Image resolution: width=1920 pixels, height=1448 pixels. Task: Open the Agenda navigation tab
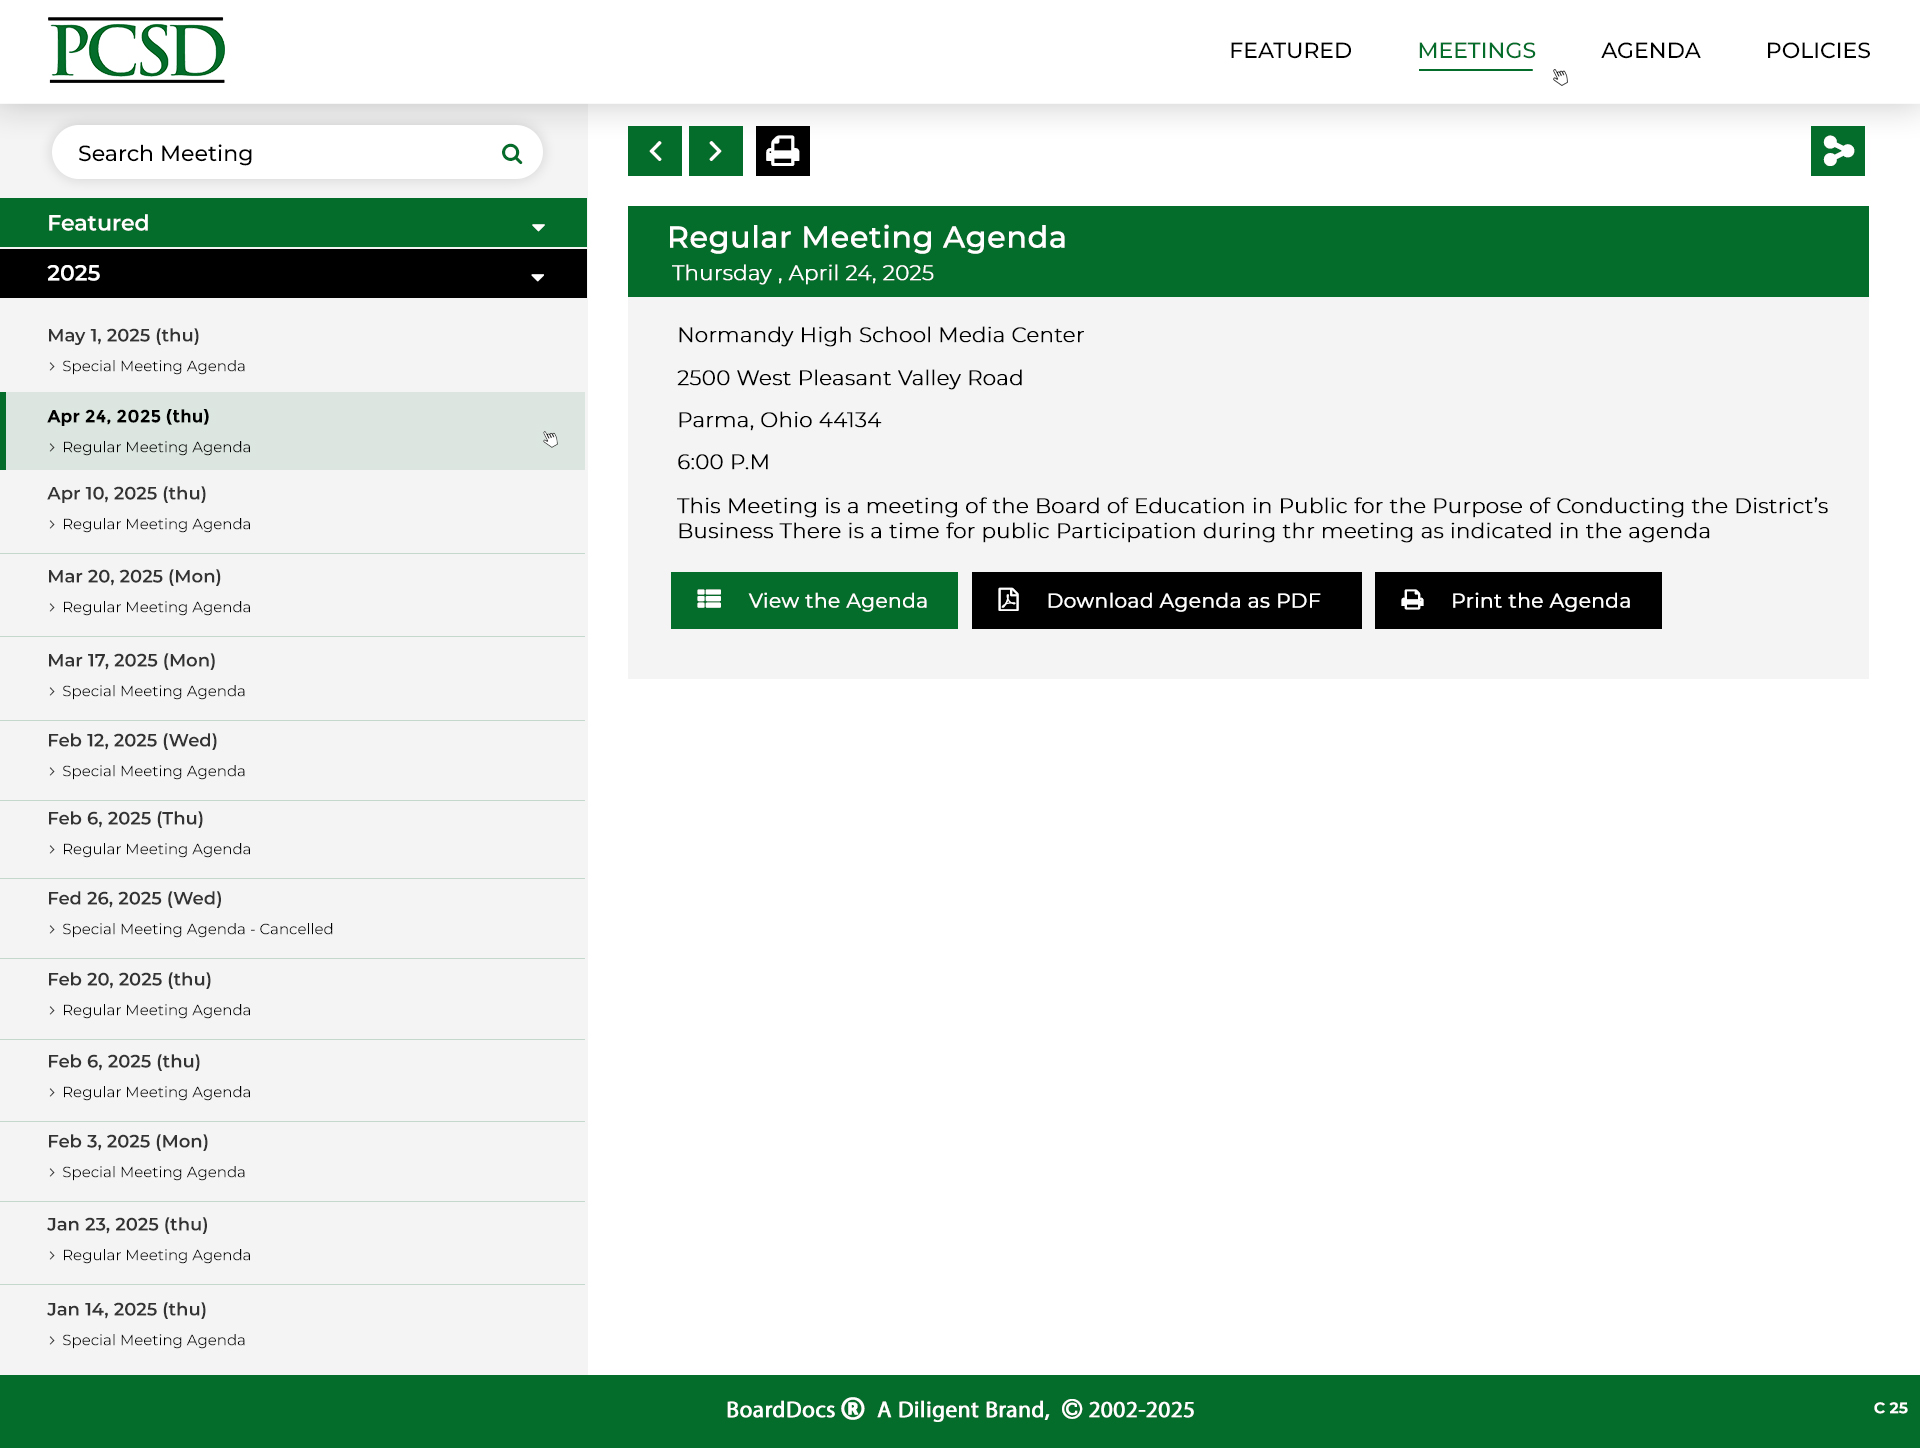[x=1650, y=50]
